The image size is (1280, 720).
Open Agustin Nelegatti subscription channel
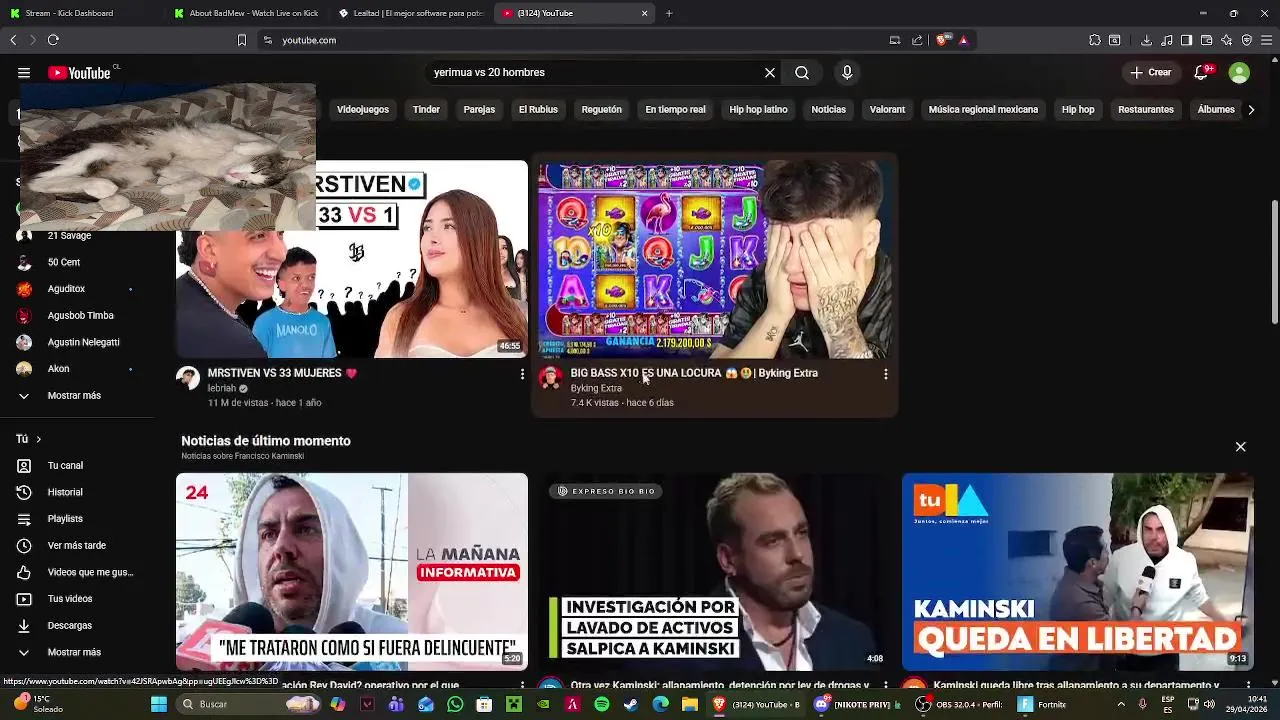tap(83, 342)
